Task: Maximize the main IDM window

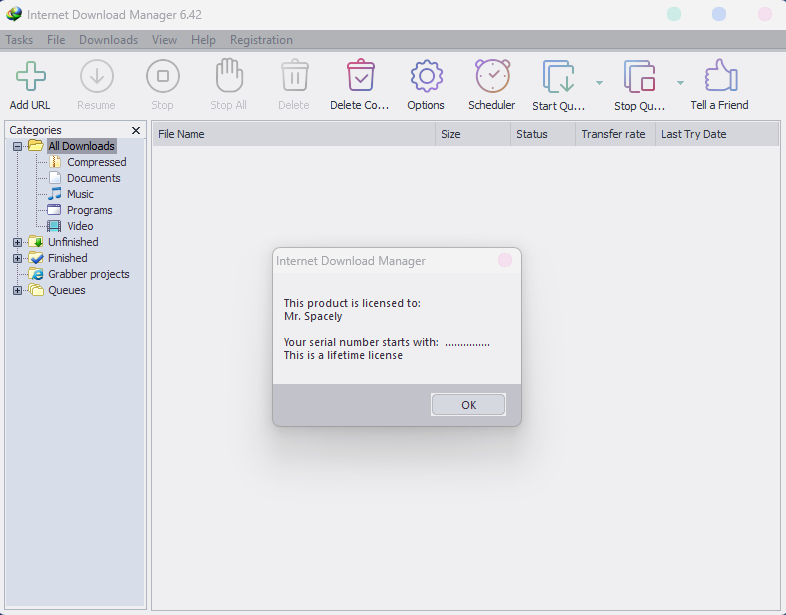Action: click(x=719, y=14)
